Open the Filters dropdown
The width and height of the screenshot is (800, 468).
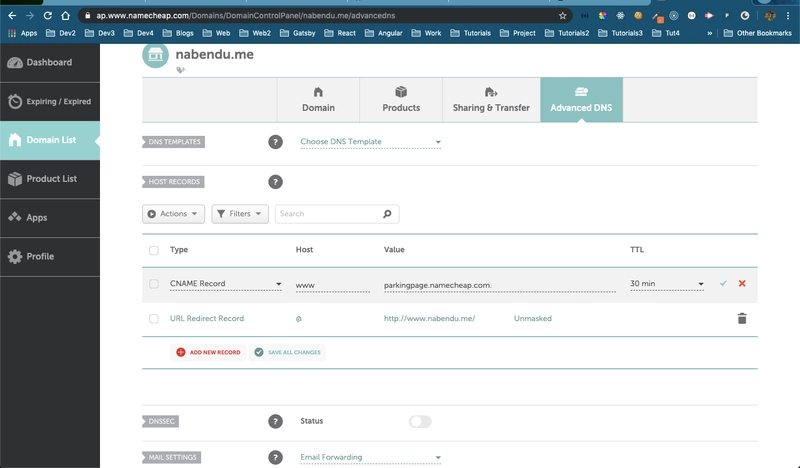(x=240, y=214)
